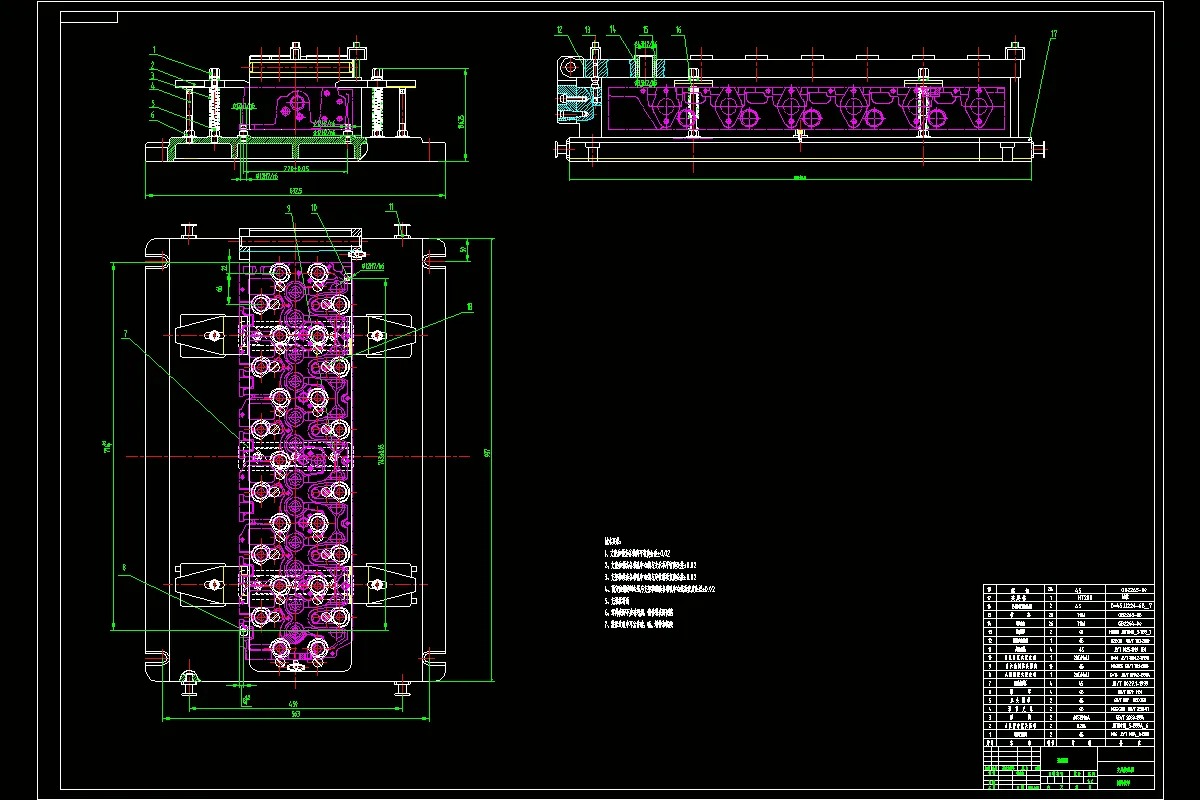Click part balloon number 6 in front view
Screen dimensions: 1200x800
tap(155, 116)
